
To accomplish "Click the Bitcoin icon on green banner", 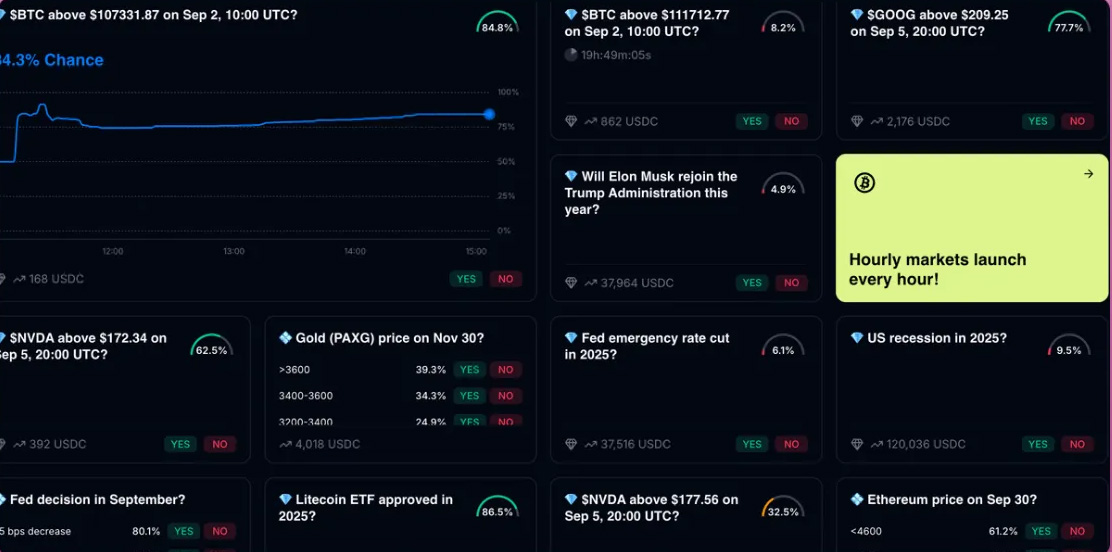I will pos(865,182).
